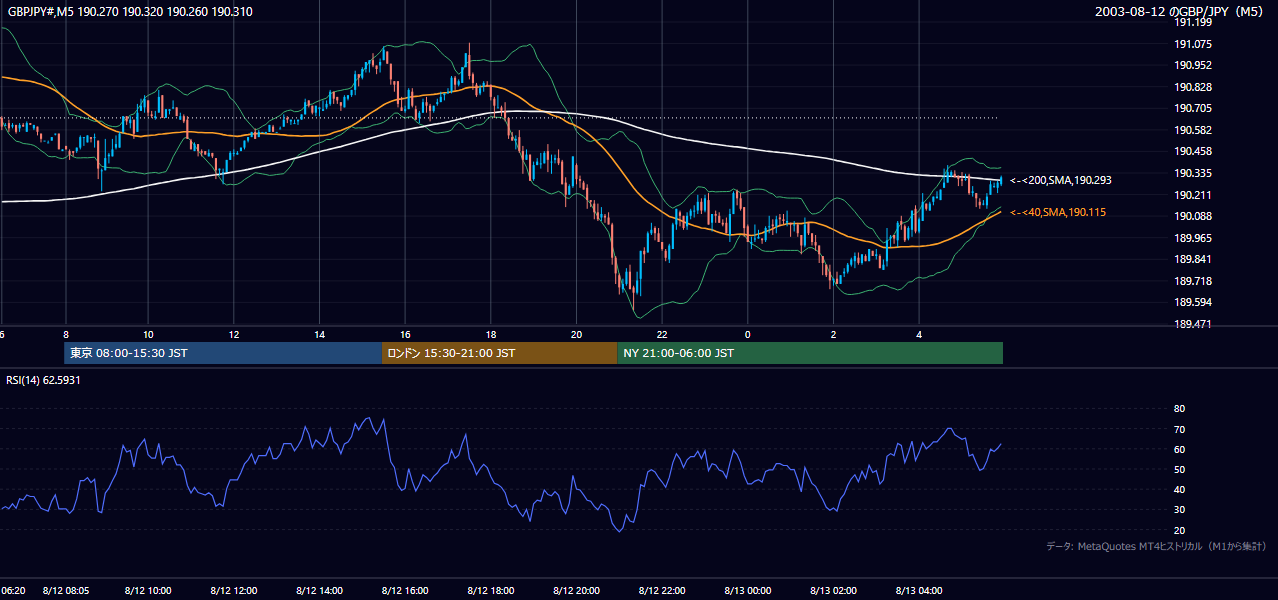
Task: Click RSI scale value 40
Action: pos(1179,490)
